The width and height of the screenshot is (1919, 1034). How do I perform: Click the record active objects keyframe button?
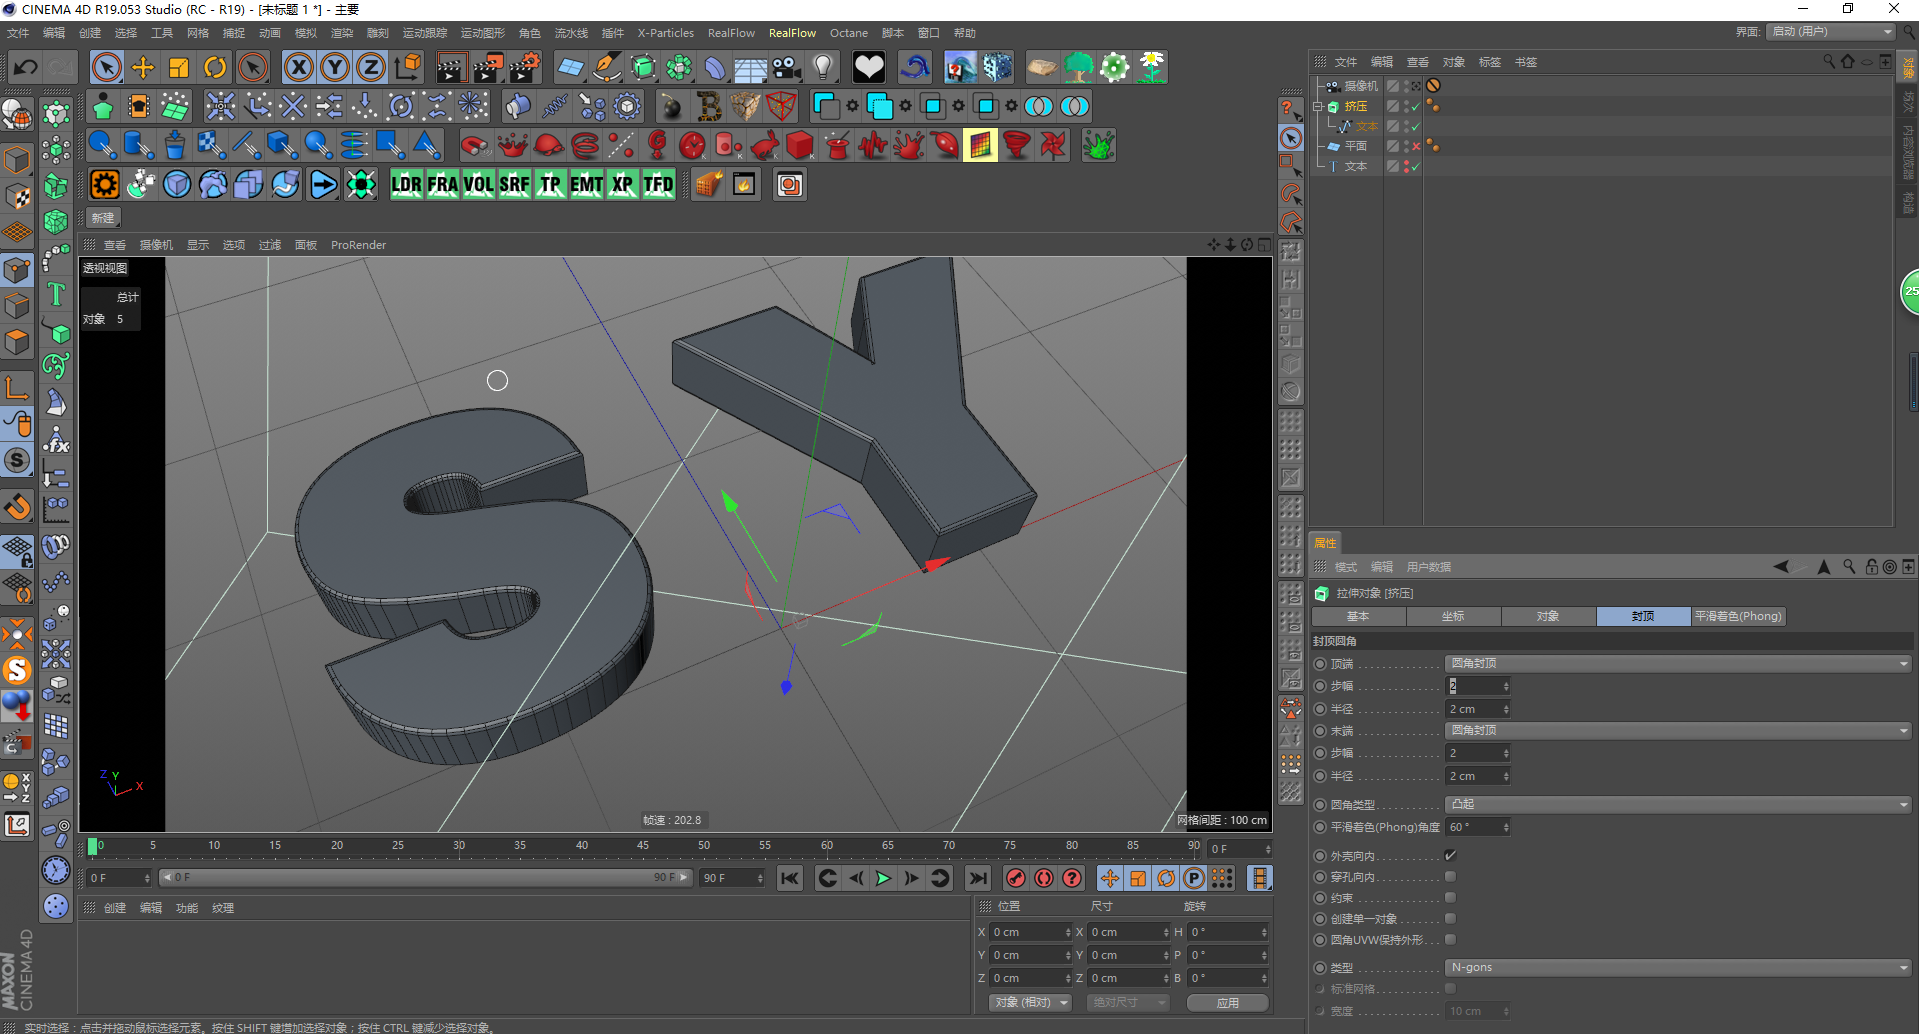point(1016,878)
